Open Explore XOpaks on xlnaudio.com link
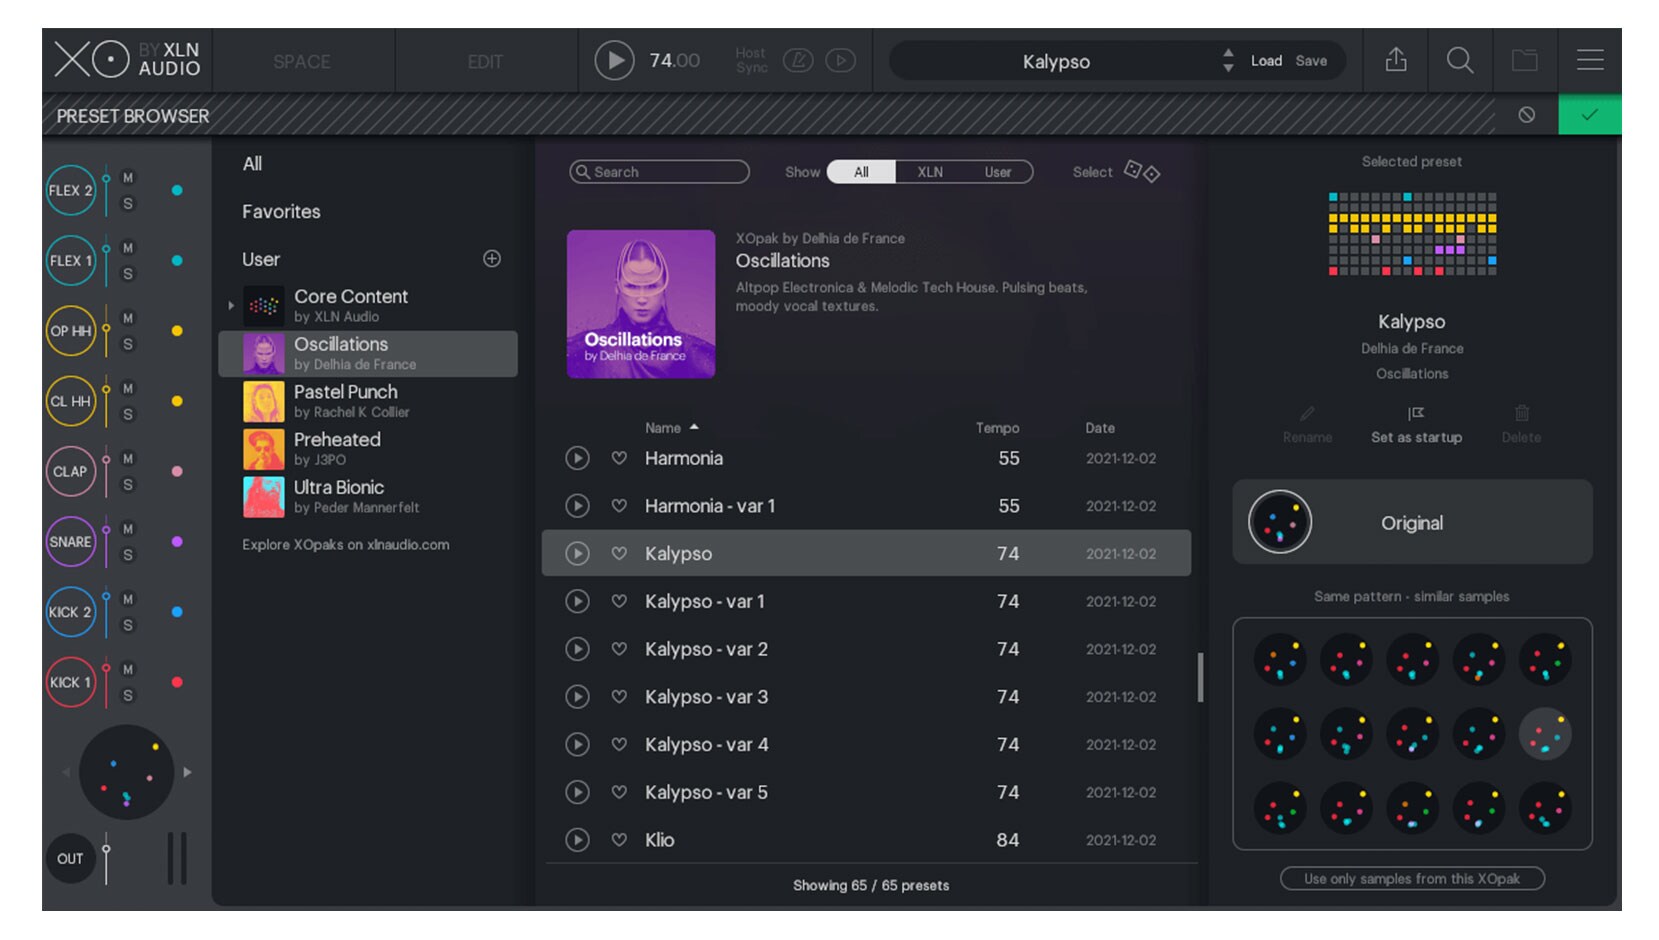This screenshot has height=940, width=1659. [345, 545]
